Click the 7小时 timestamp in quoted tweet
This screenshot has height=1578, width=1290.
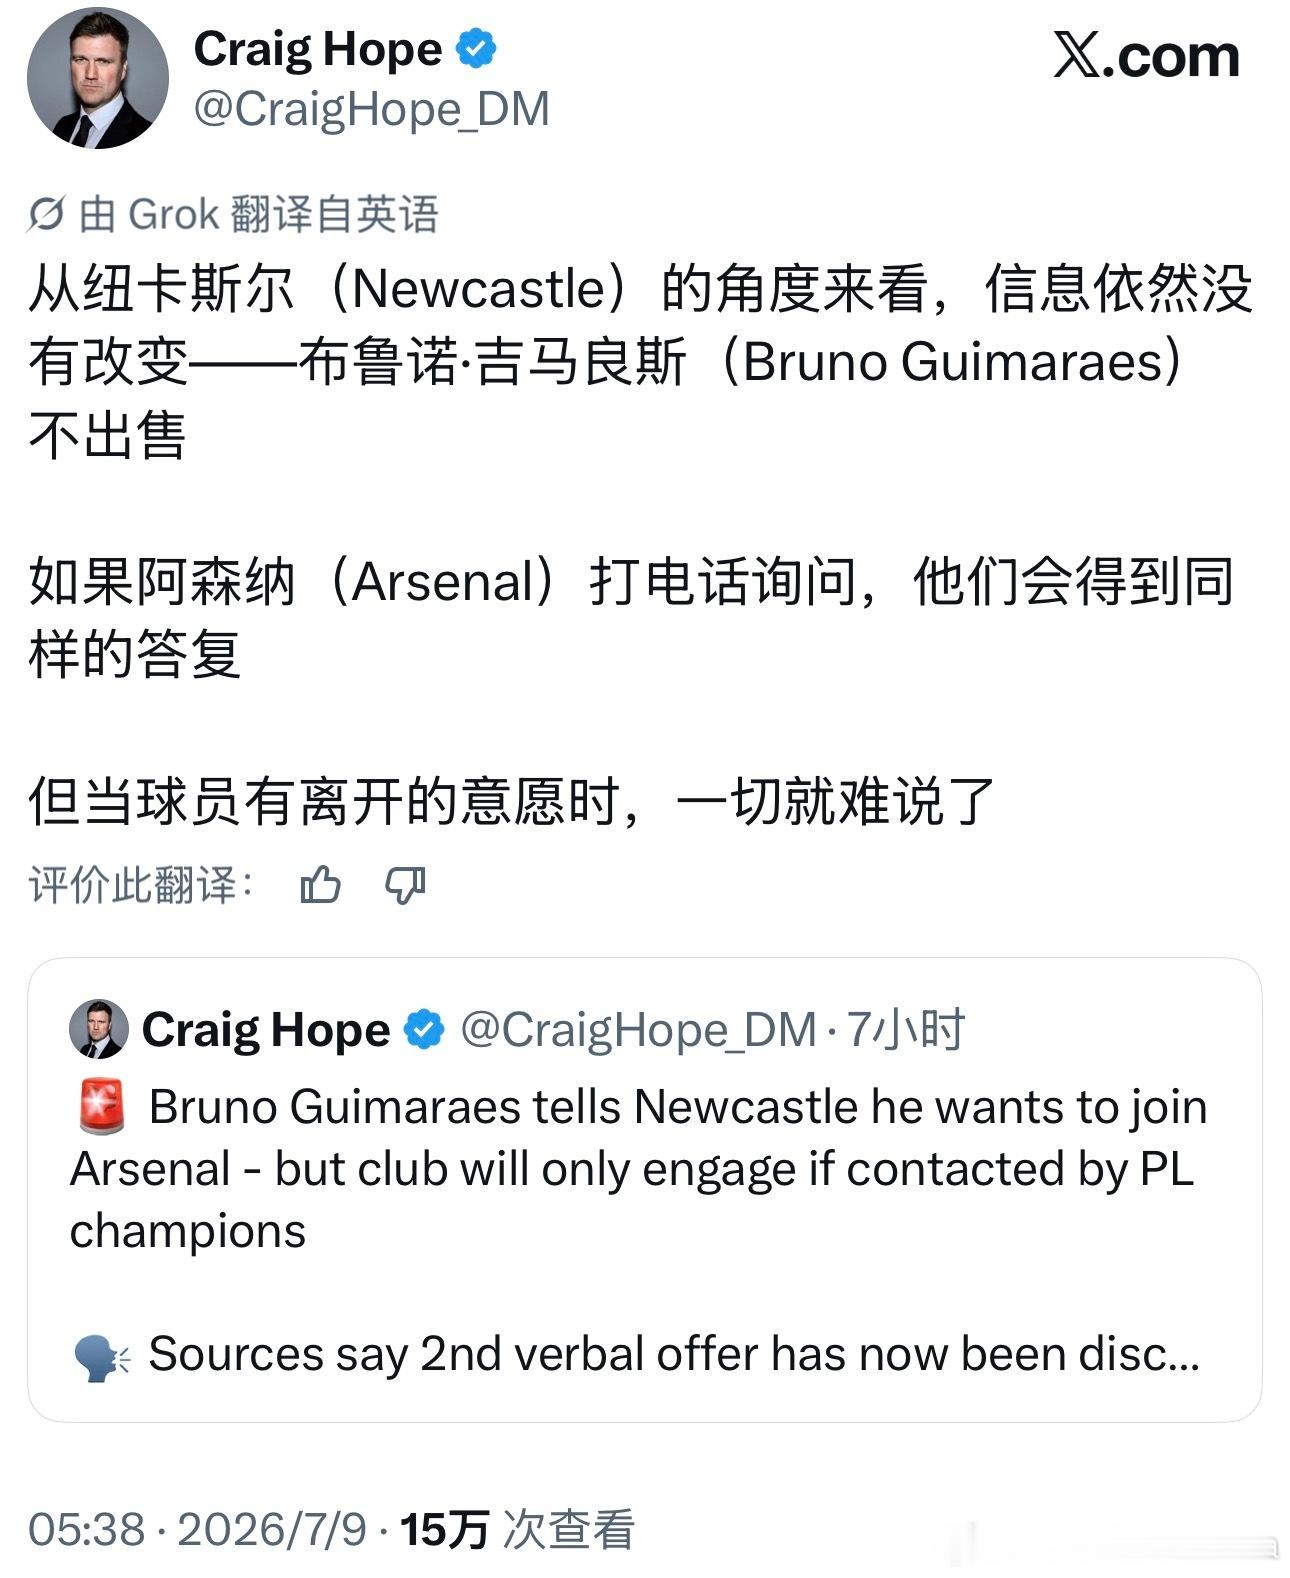(x=905, y=1029)
